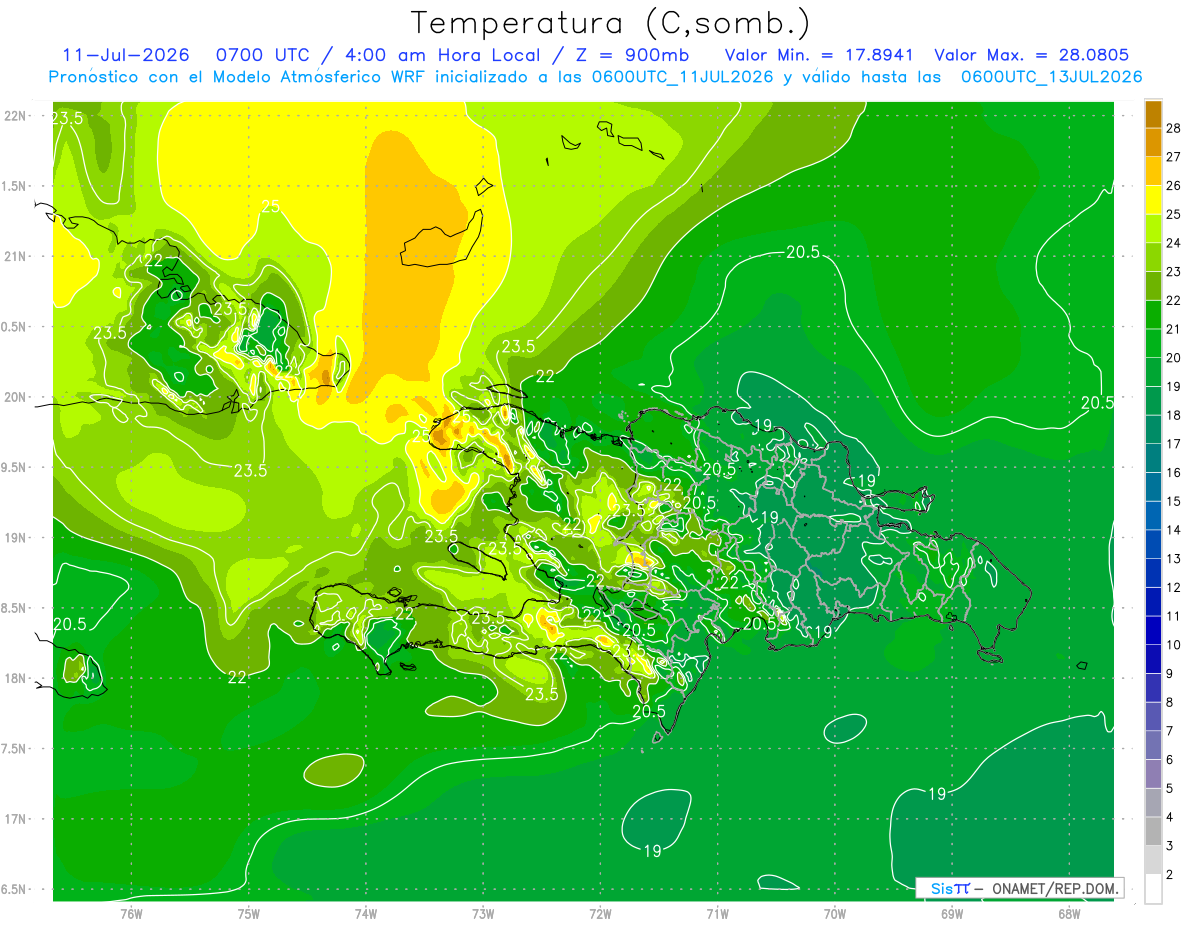Viewport: 1200px width, 927px height.
Task: Click the longitude axis label '72W'
Action: 601,913
